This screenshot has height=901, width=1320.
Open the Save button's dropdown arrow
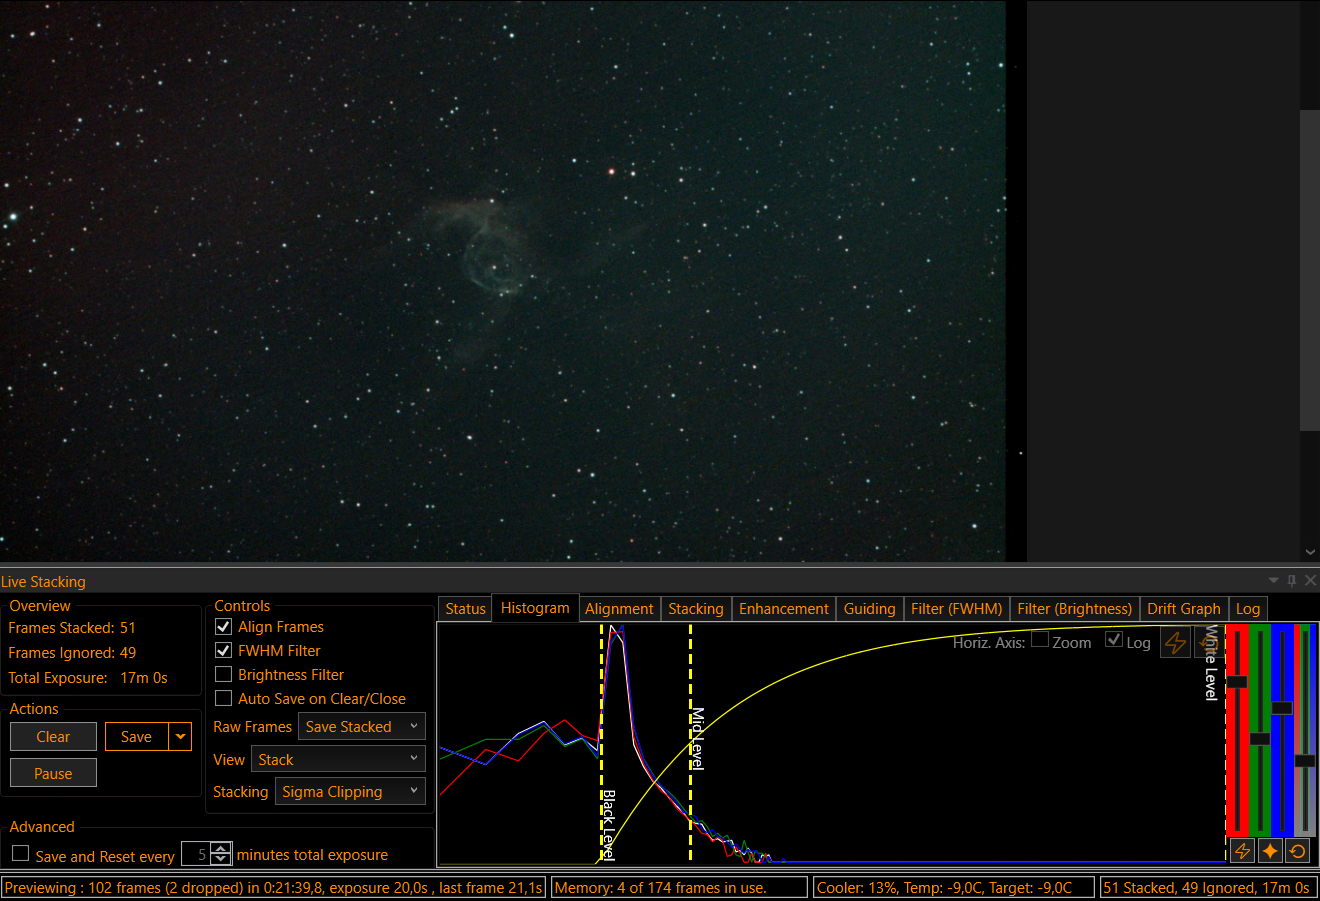click(x=180, y=737)
